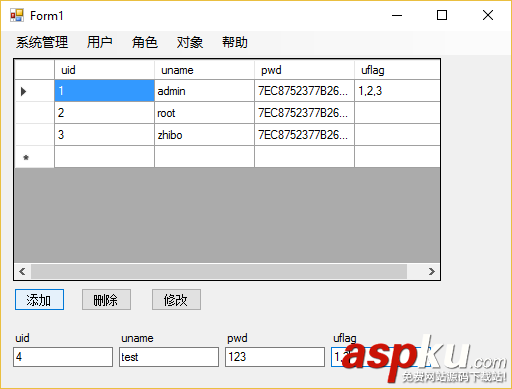Maximize the Form1 window

[442, 15]
